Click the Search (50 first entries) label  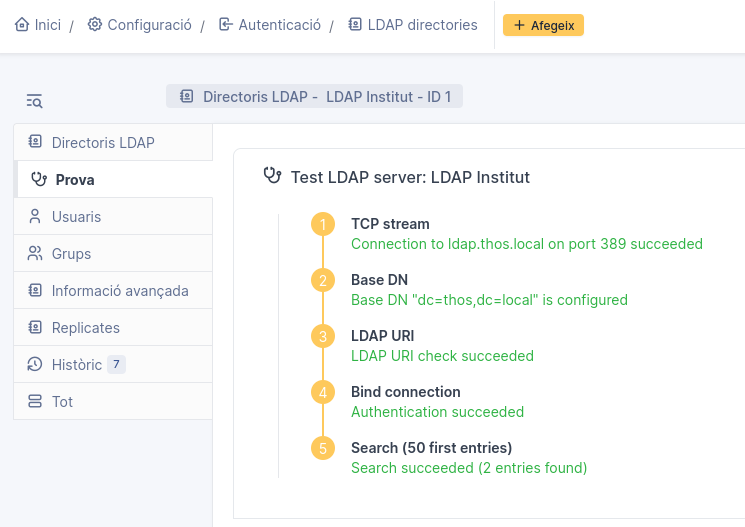[431, 448]
